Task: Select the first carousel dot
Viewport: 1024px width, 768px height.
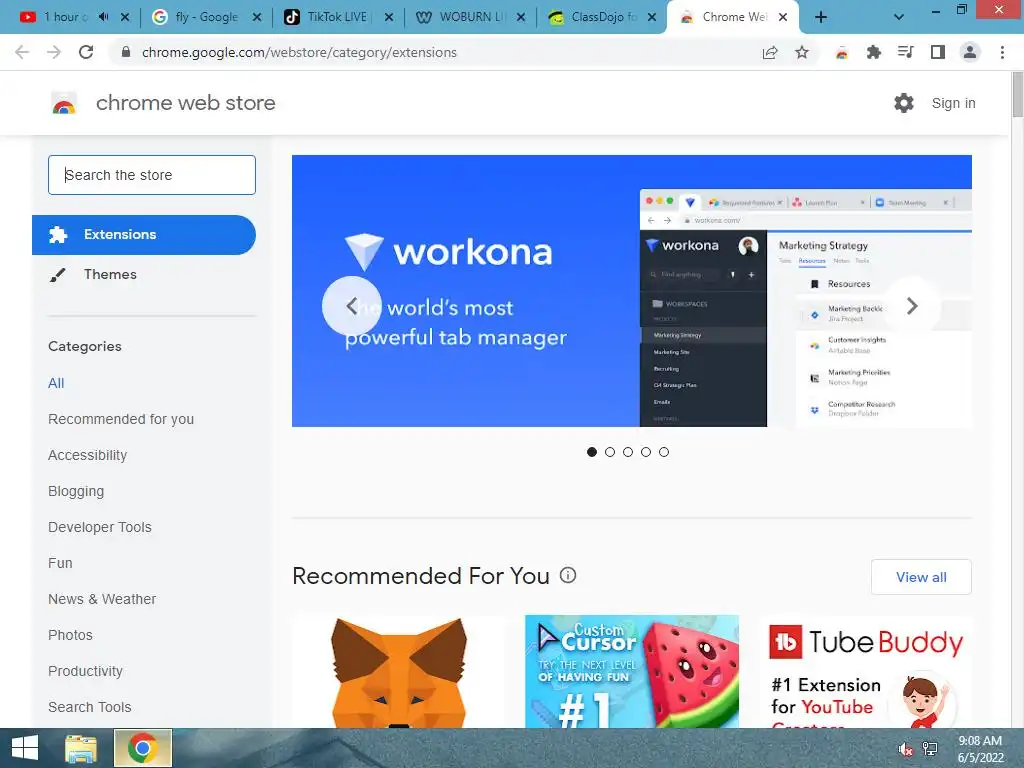Action: [x=592, y=452]
